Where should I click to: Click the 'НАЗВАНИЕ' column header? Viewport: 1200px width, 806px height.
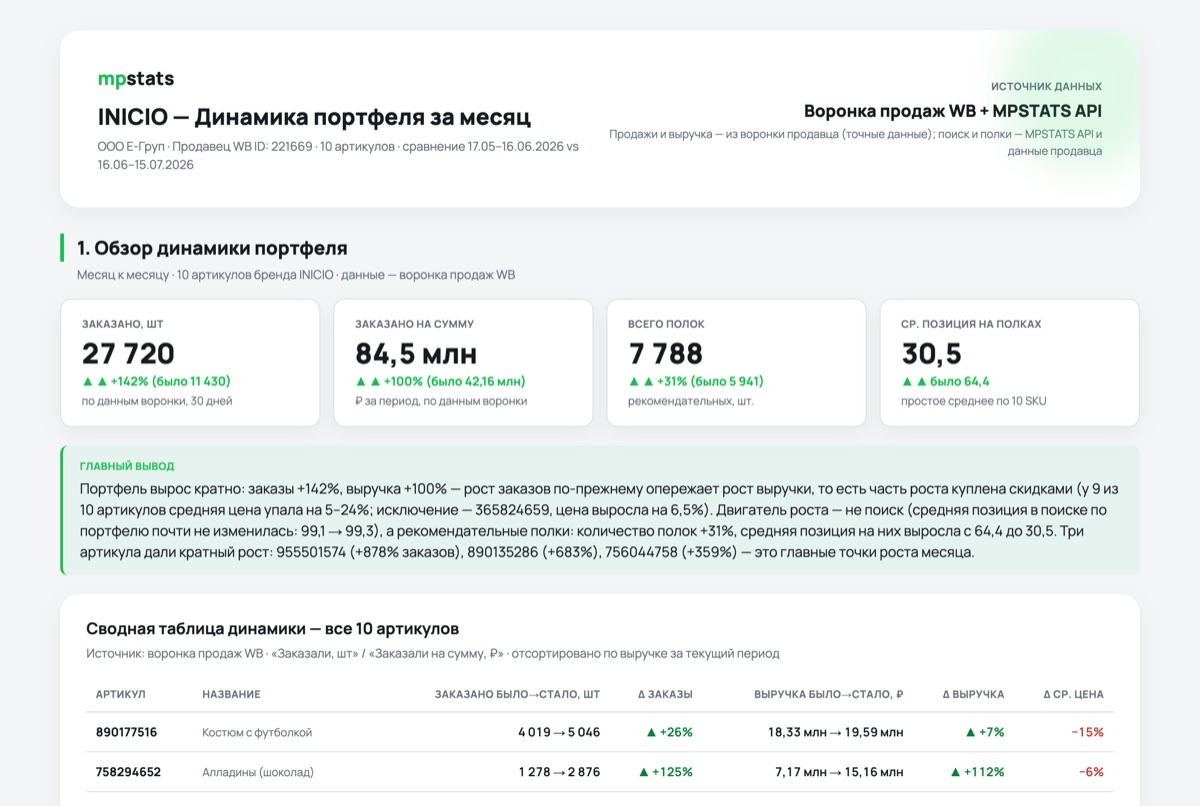tap(231, 694)
